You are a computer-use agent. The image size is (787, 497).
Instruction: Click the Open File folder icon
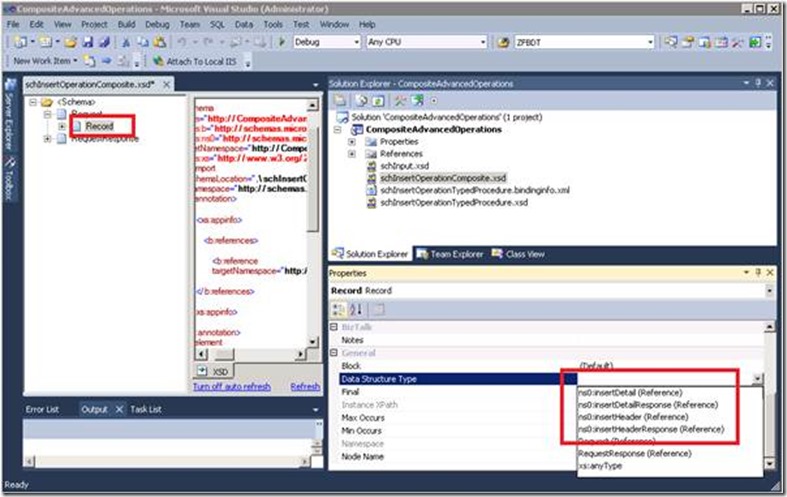pos(70,43)
